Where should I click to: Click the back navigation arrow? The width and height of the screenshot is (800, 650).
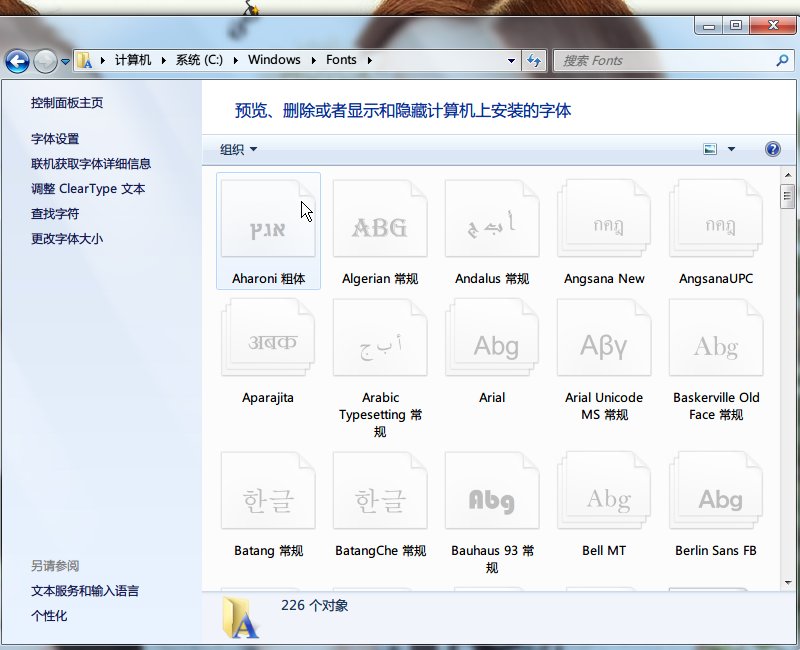17,60
